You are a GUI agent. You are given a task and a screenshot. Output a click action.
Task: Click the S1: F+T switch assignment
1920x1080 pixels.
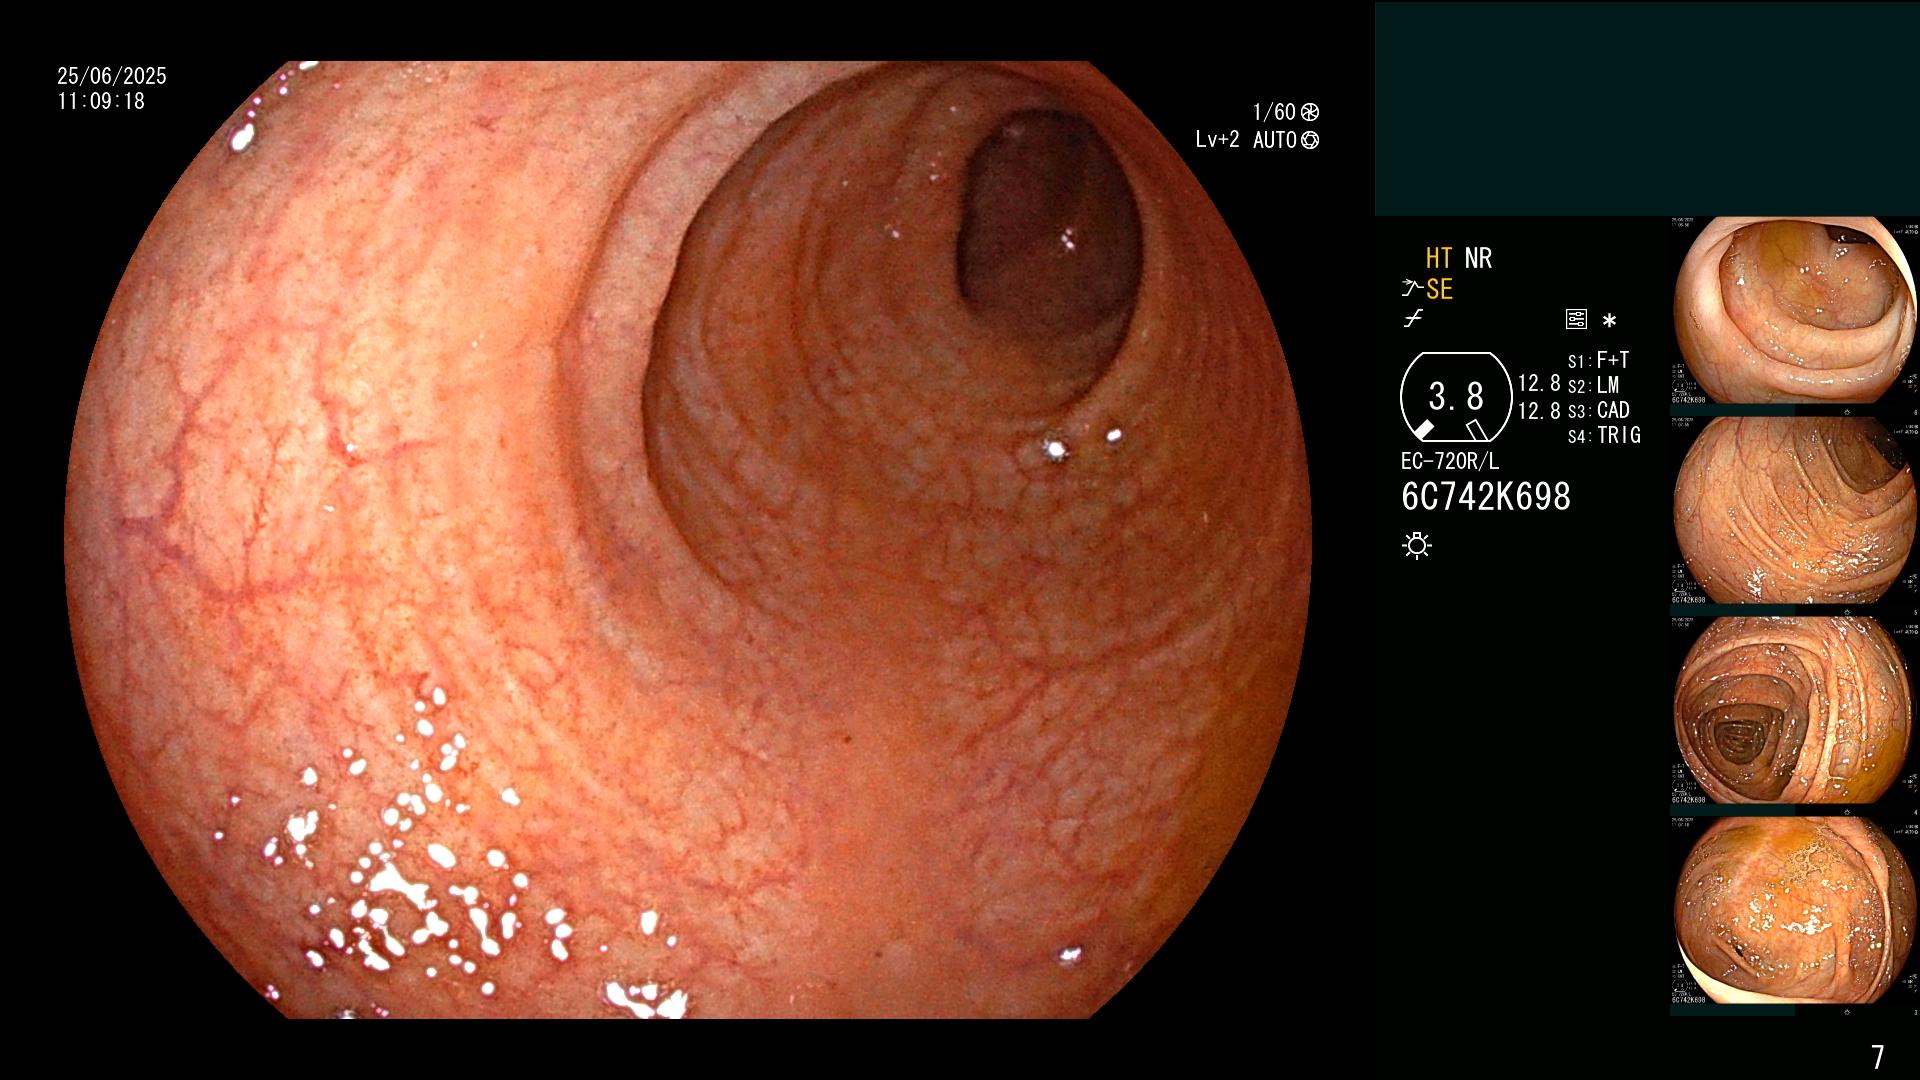click(1598, 360)
